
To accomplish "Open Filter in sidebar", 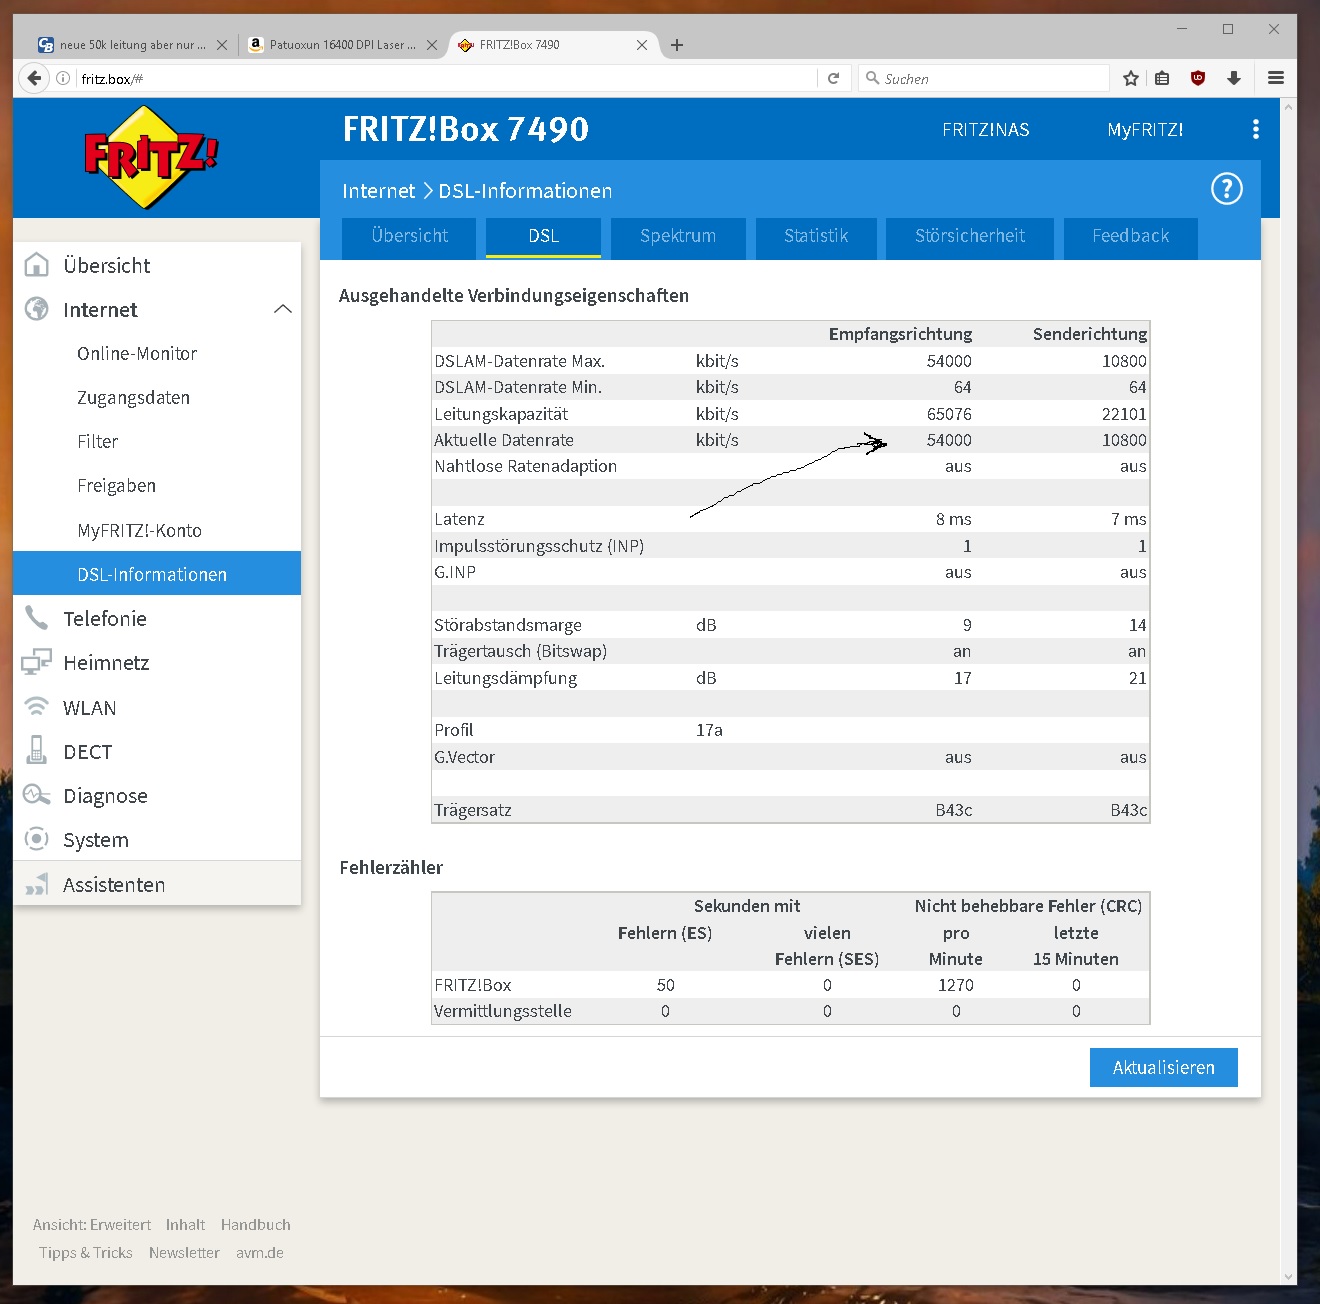I will click(98, 441).
